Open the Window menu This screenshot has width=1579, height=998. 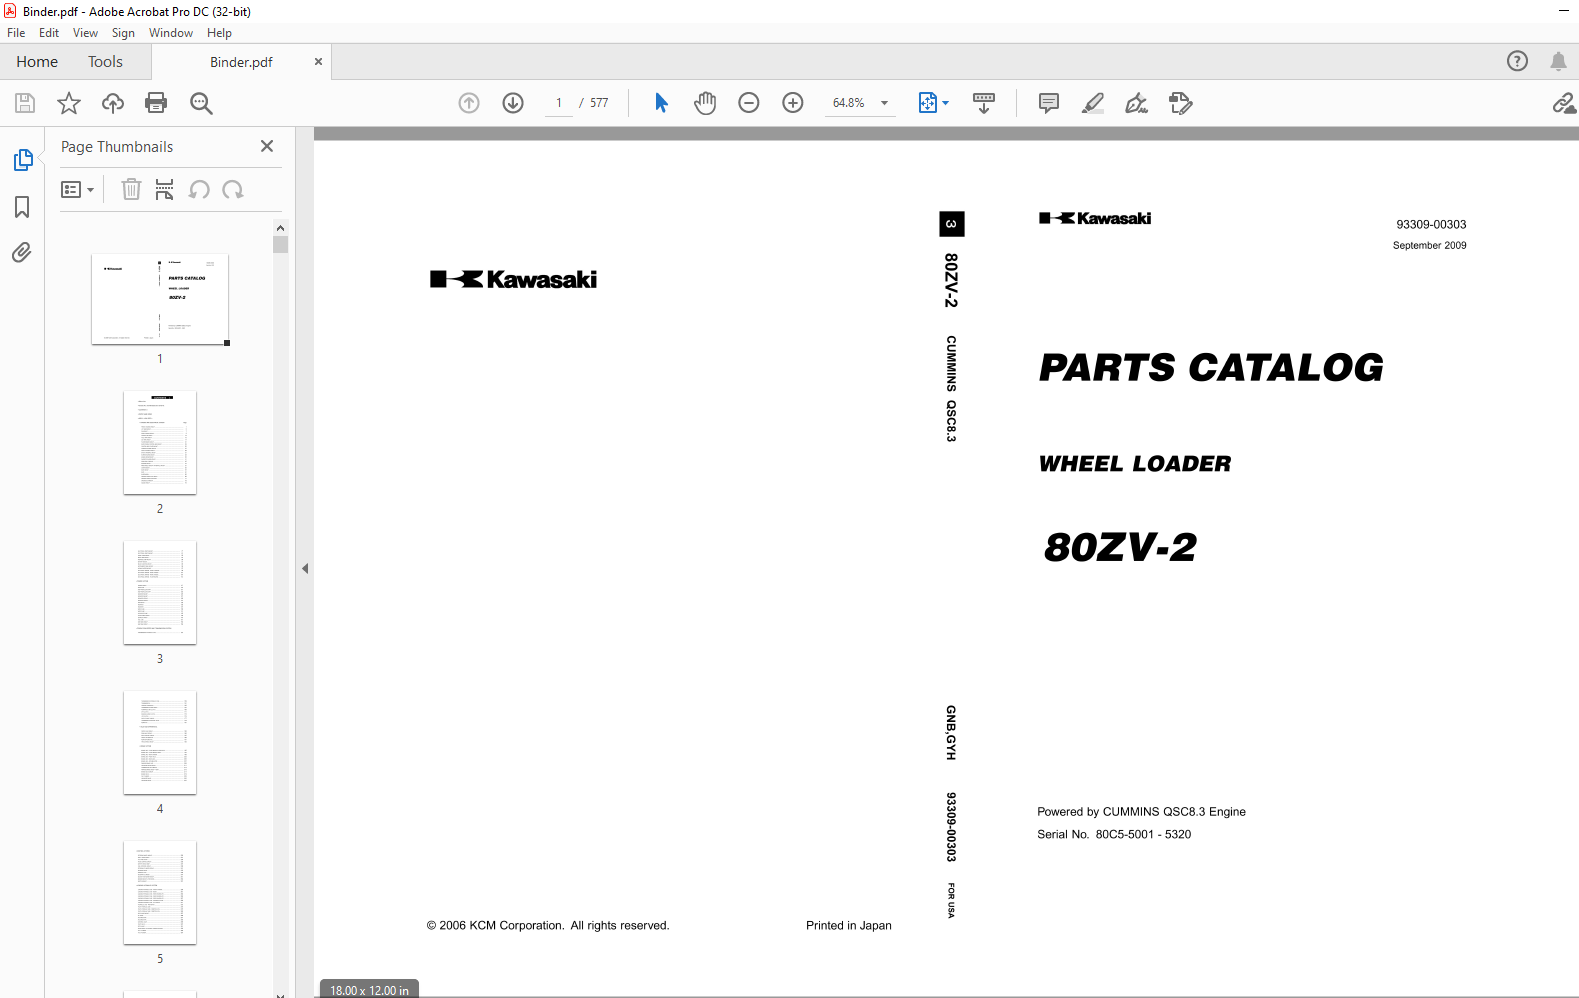pyautogui.click(x=171, y=33)
